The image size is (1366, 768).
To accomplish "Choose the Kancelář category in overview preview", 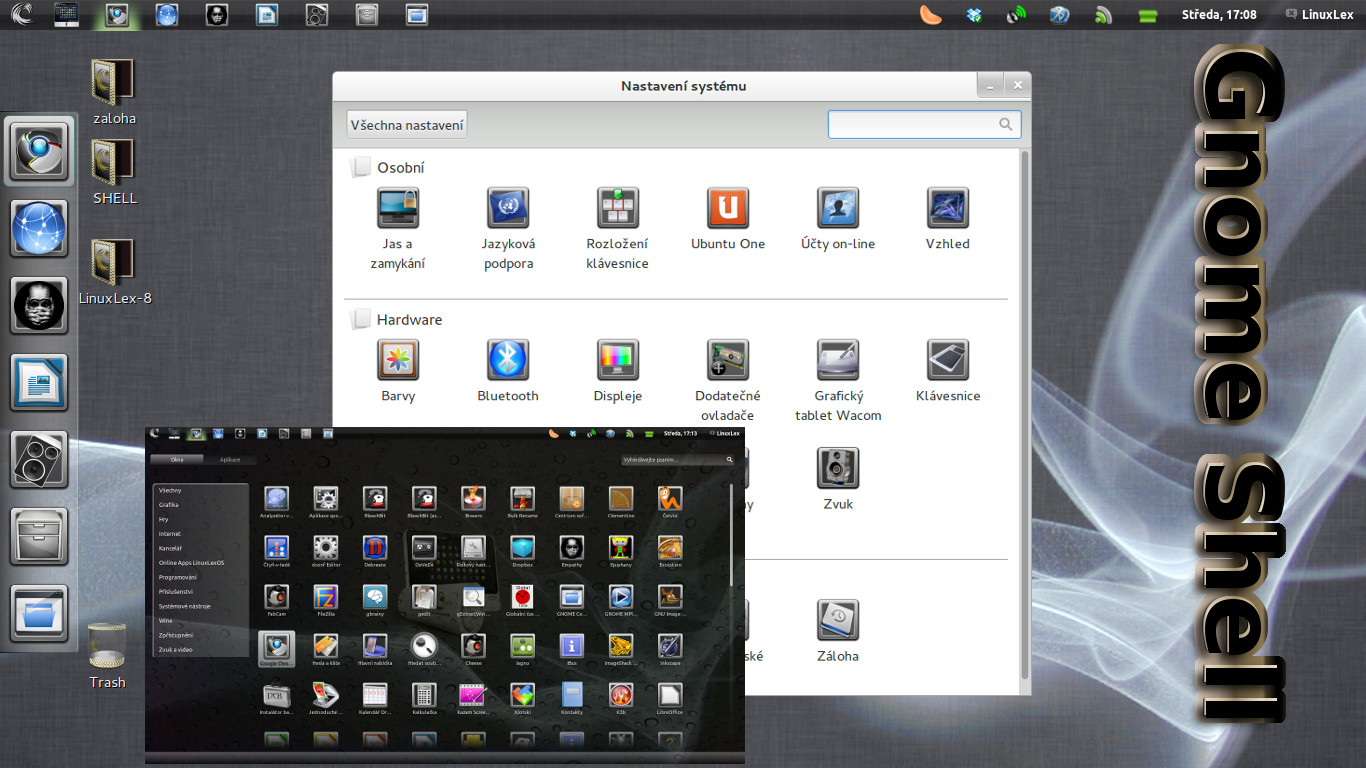I will tap(170, 548).
